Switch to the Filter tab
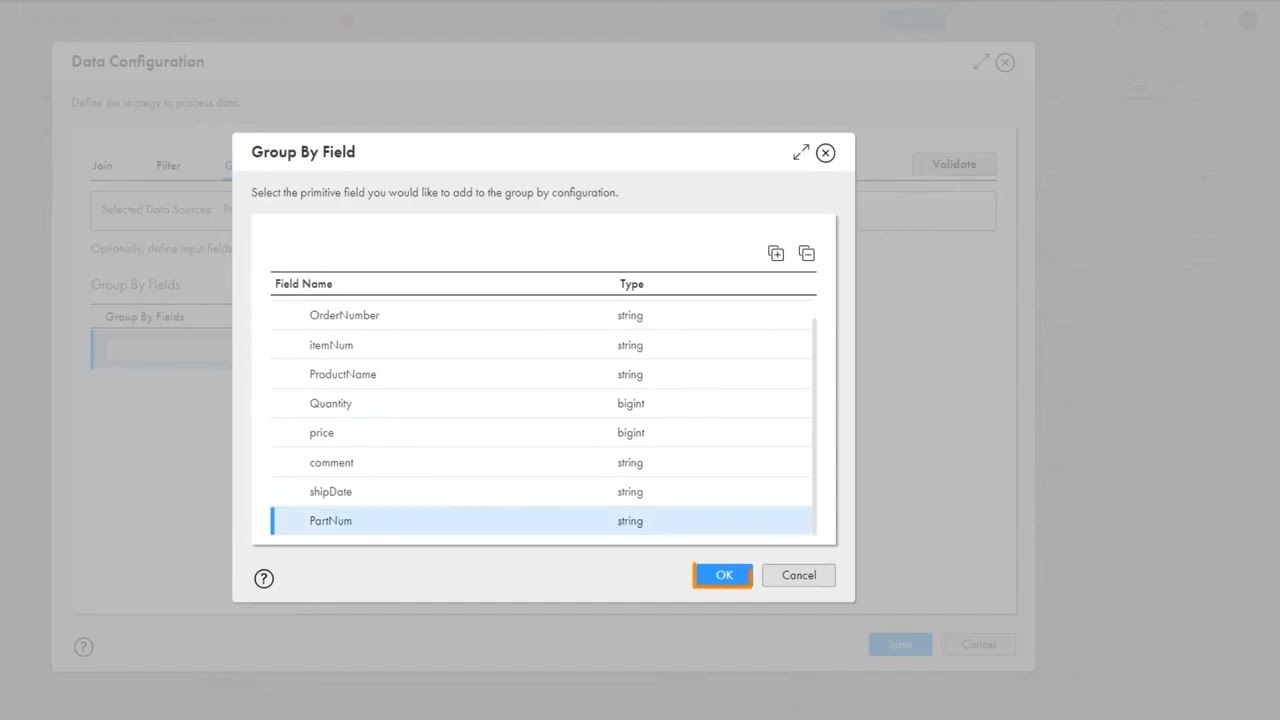Screen dimensions: 1280x720 coord(168,166)
